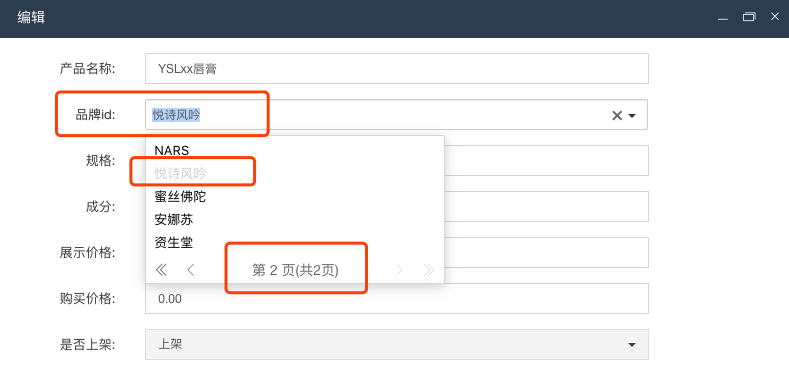The image size is (789, 375).
Task: Close the 编辑 dialog
Action: tap(775, 17)
